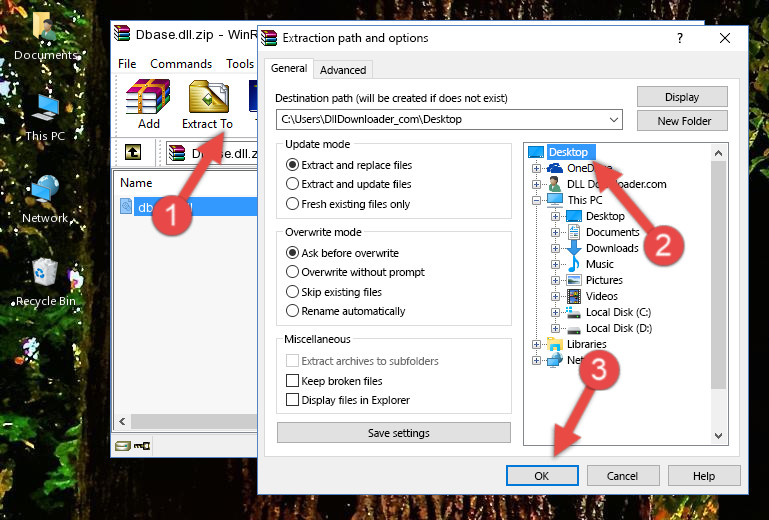Expand the Libraries tree node
The image size is (769, 520).
(x=537, y=344)
